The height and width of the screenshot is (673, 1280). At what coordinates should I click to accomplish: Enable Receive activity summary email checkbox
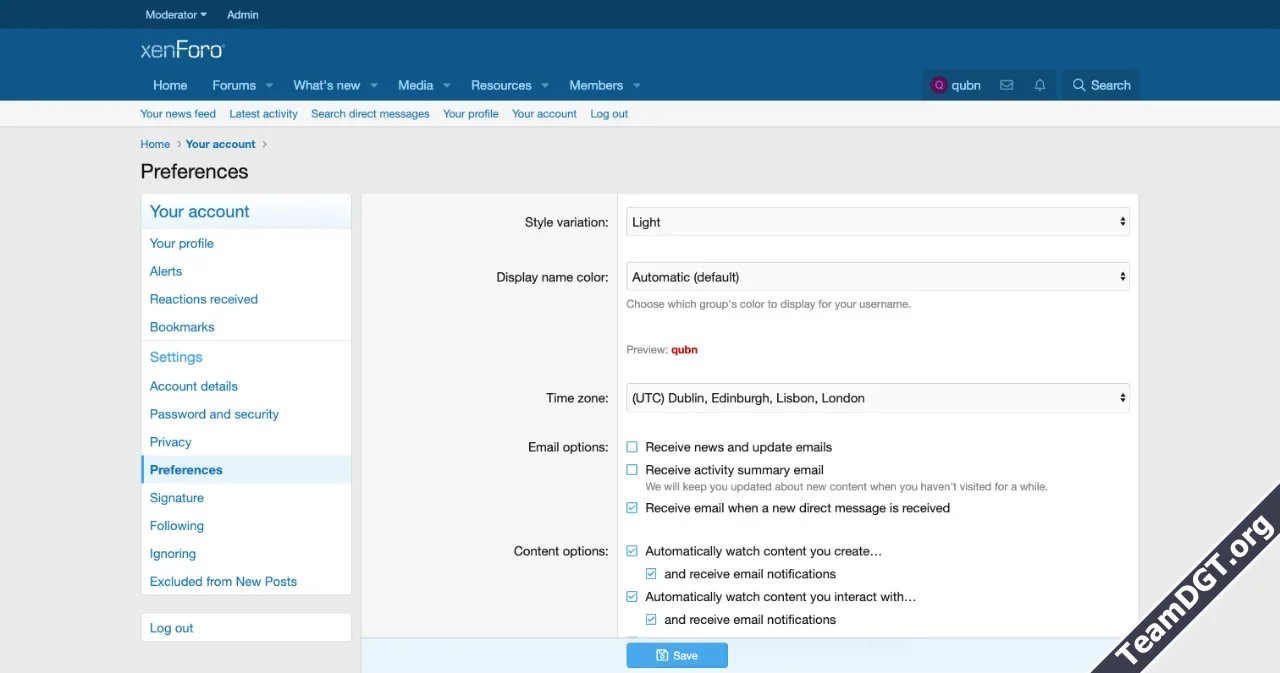[632, 470]
